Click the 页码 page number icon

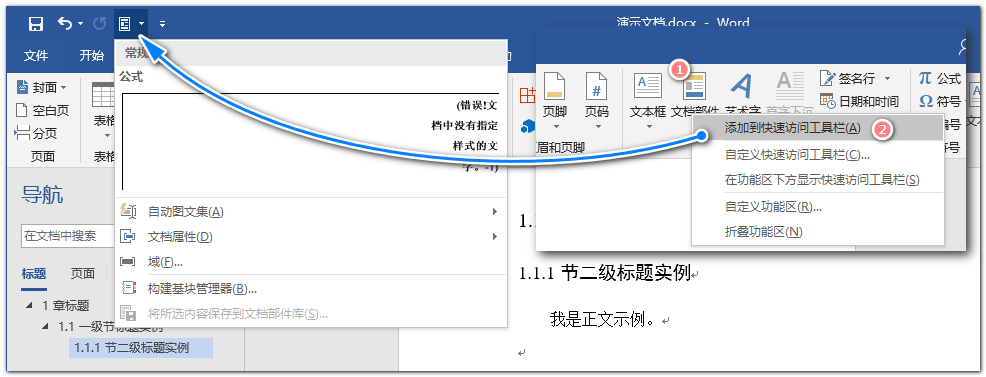click(596, 87)
